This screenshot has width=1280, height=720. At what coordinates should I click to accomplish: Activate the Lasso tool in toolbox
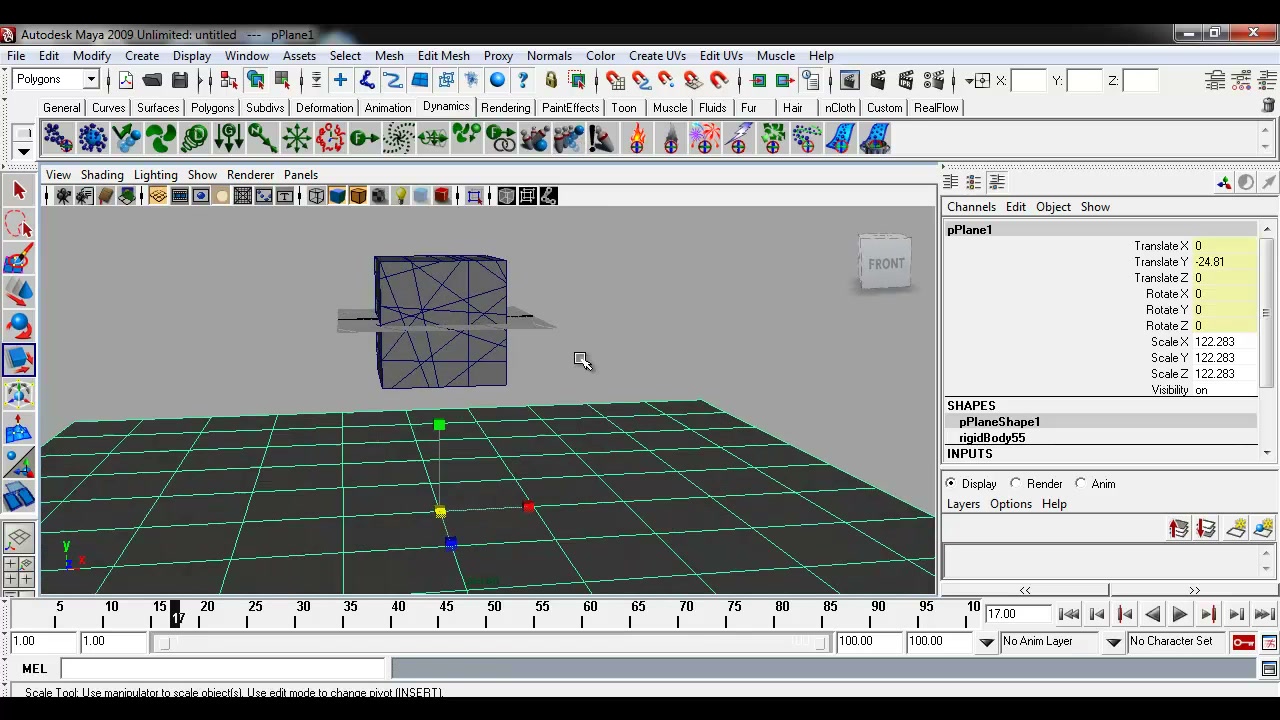[19, 224]
